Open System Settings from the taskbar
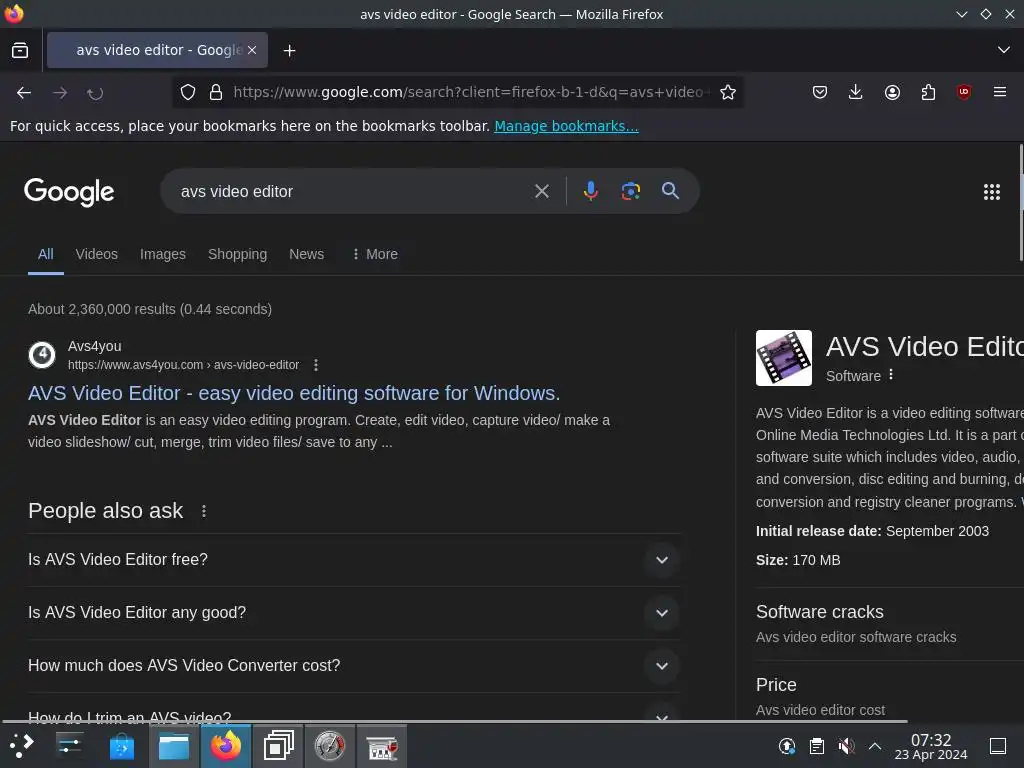The width and height of the screenshot is (1024, 768). pyautogui.click(x=69, y=745)
